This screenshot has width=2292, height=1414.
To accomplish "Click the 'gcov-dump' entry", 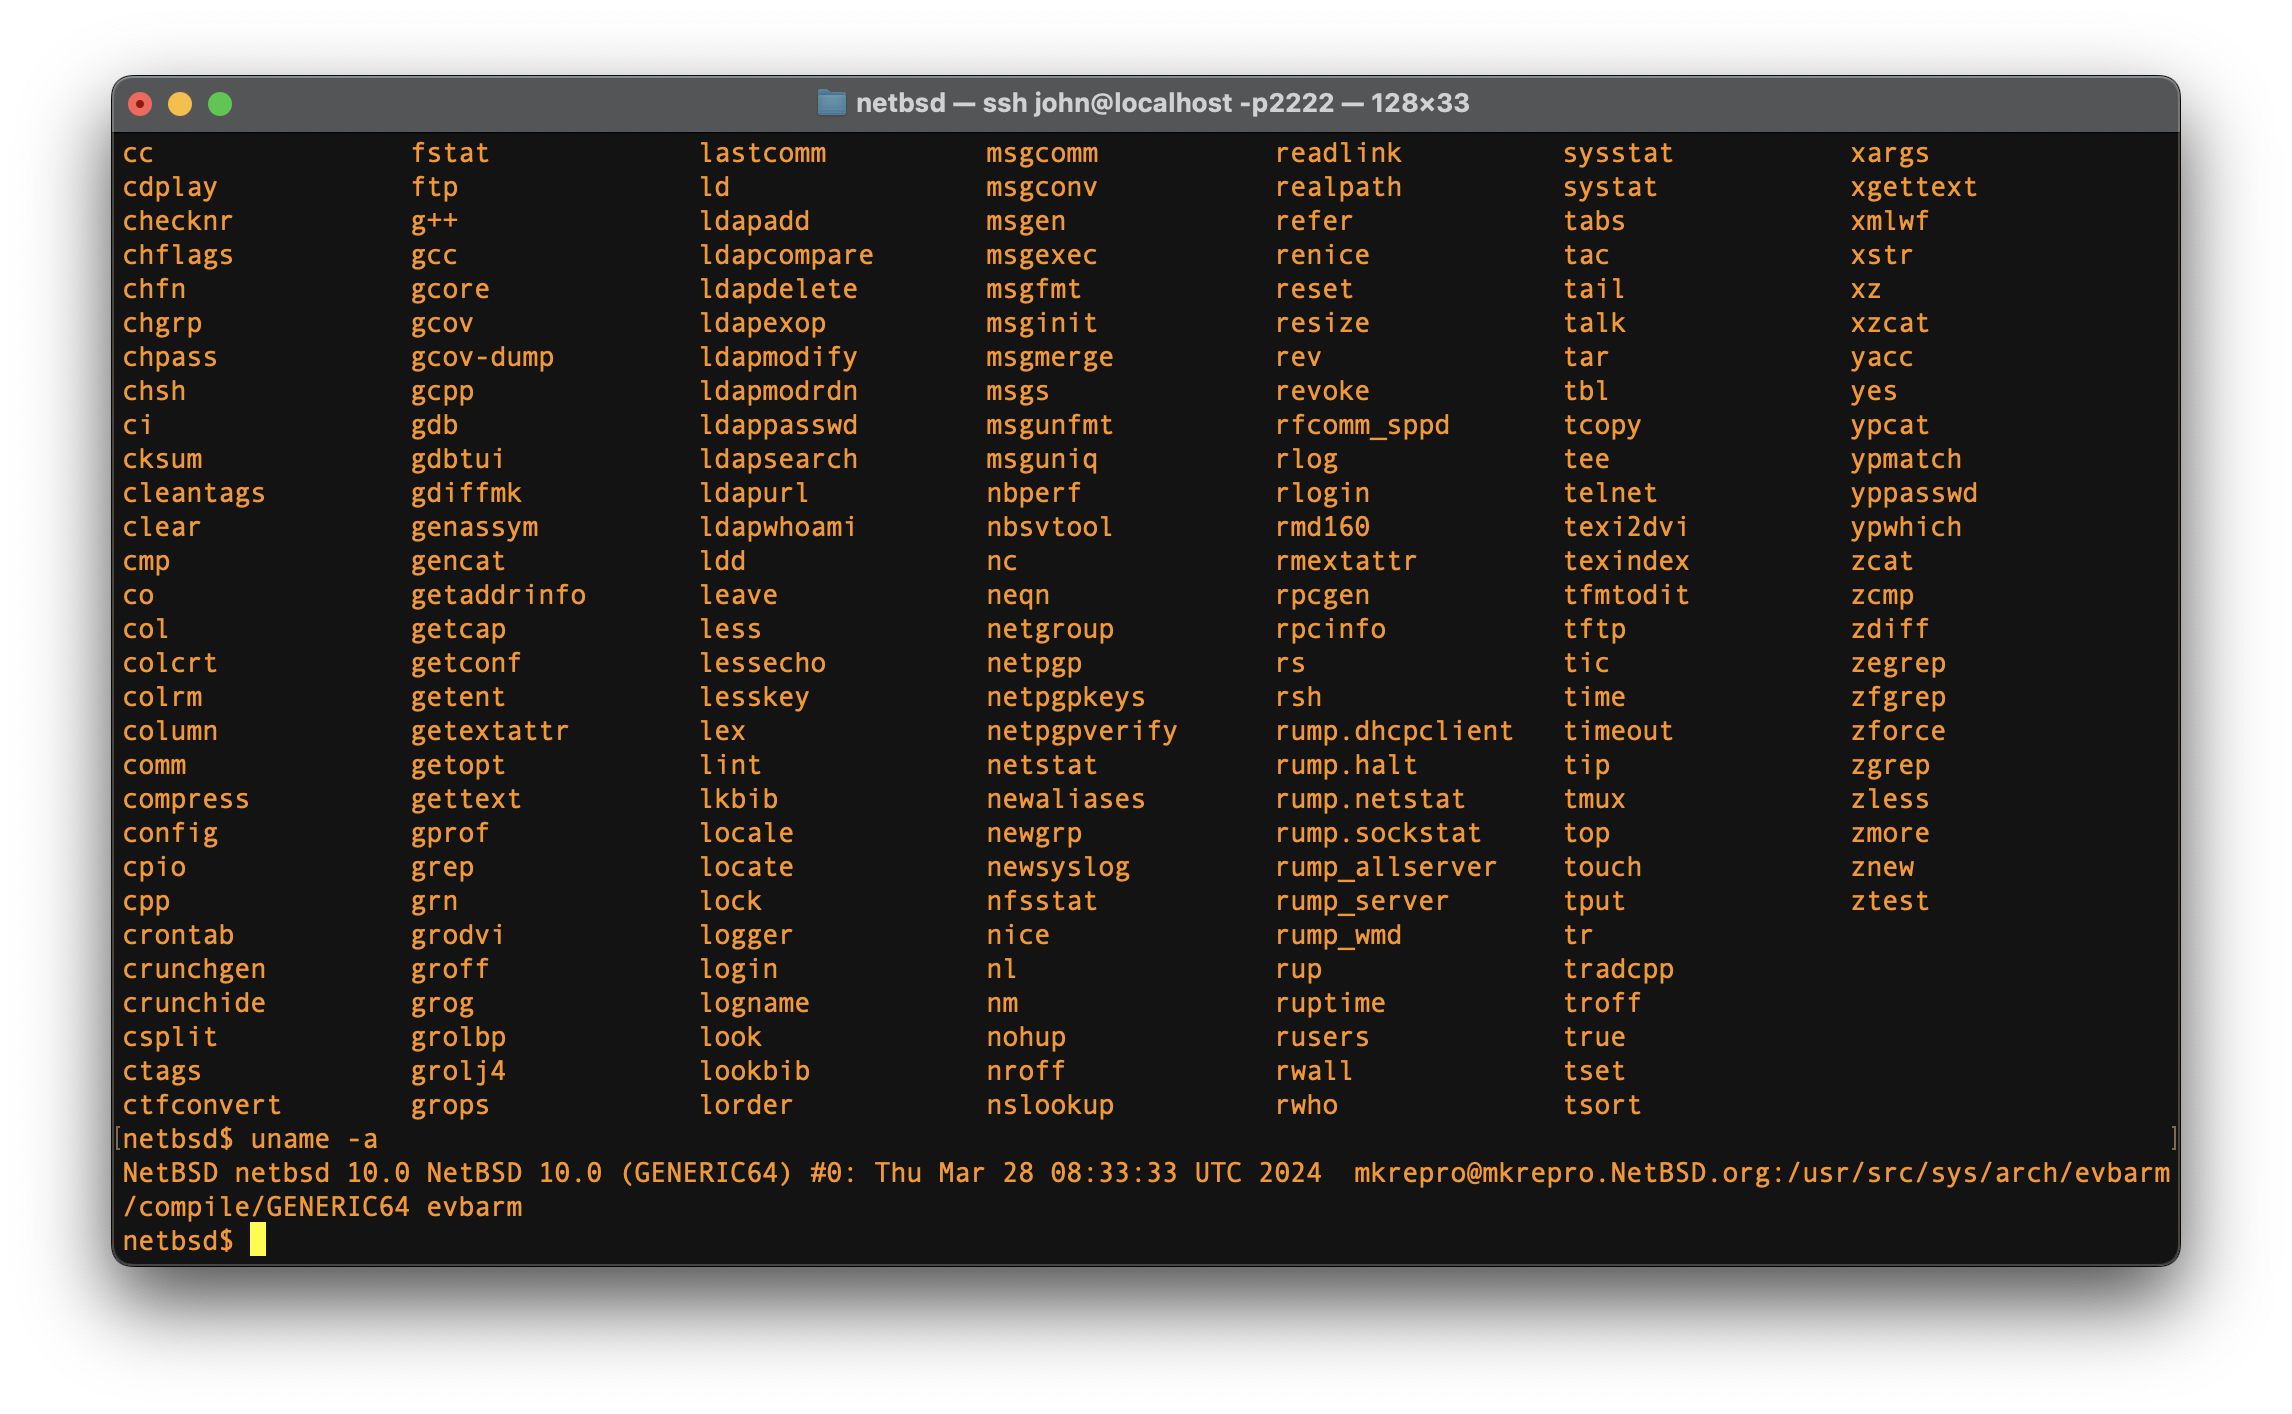I will click(x=482, y=357).
